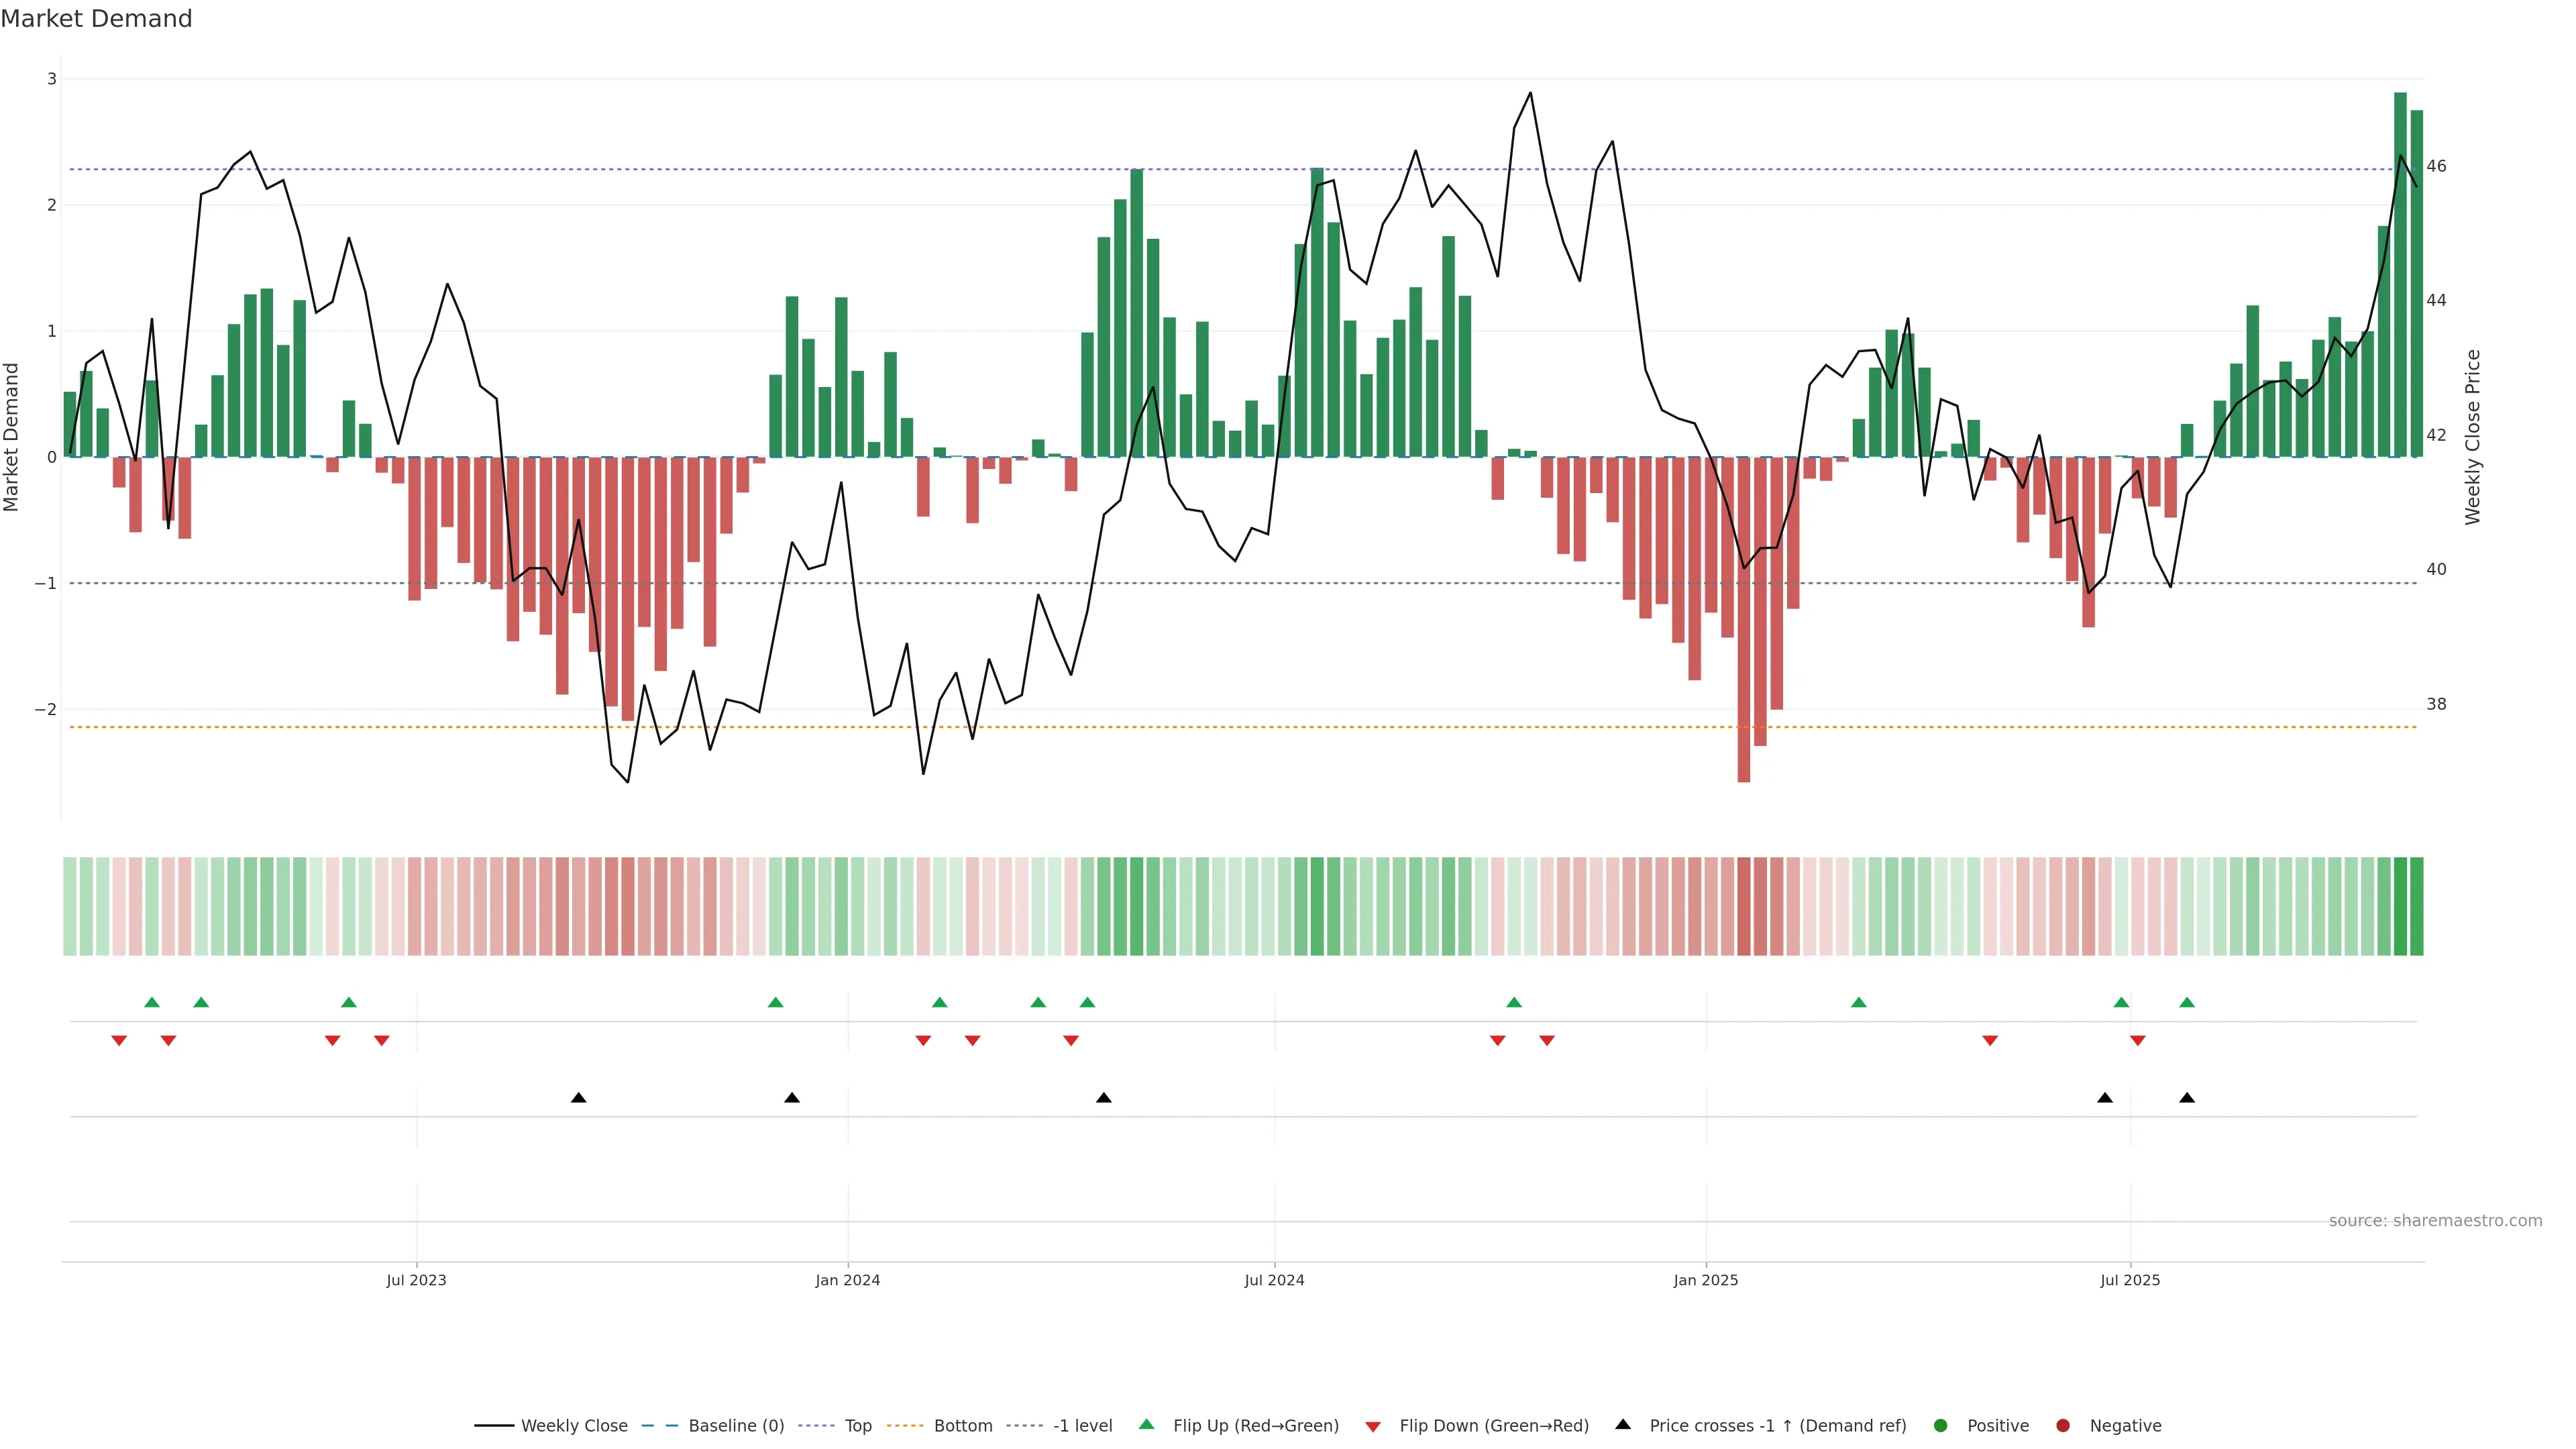Image resolution: width=2576 pixels, height=1449 pixels.
Task: Click the Jul 2025 x-axis label
Action: 2130,1281
